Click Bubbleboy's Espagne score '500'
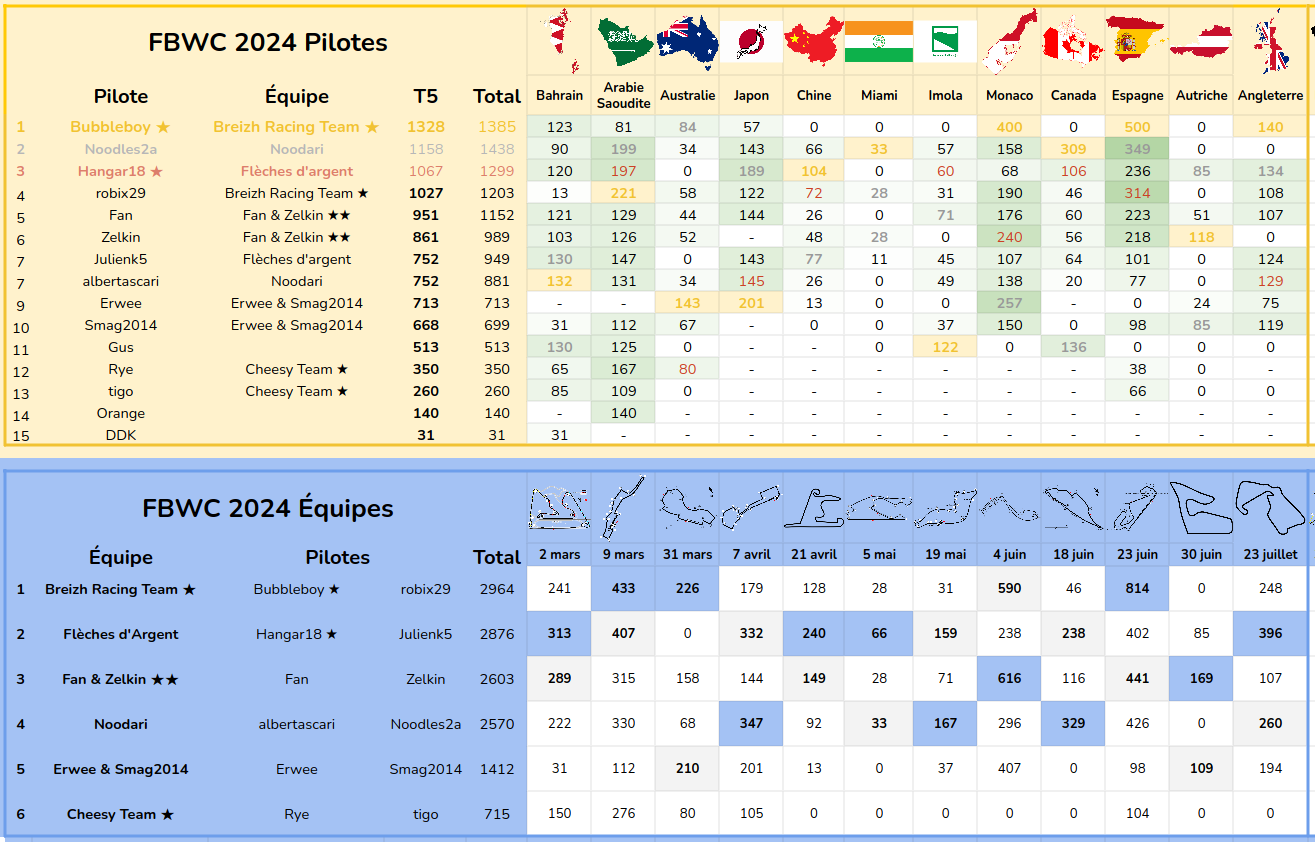This screenshot has height=842, width=1315. [1137, 127]
